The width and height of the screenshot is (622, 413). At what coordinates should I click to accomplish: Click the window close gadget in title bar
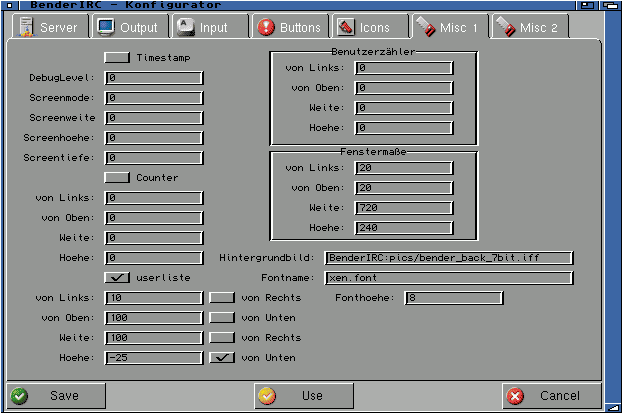click(x=10, y=5)
